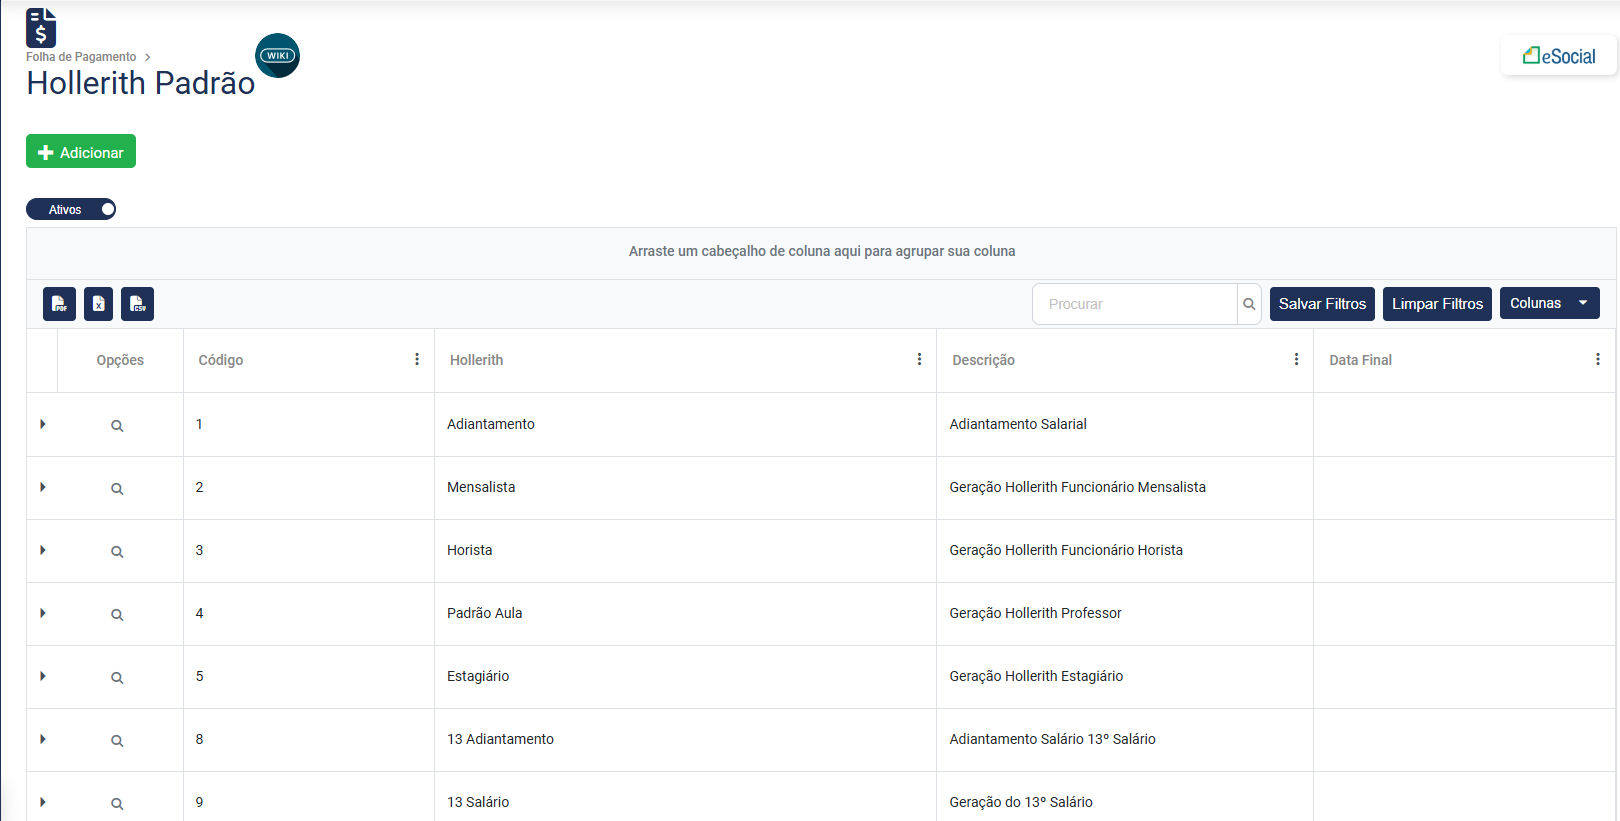Export the table as CSV
Image resolution: width=1620 pixels, height=821 pixels.
tap(137, 304)
